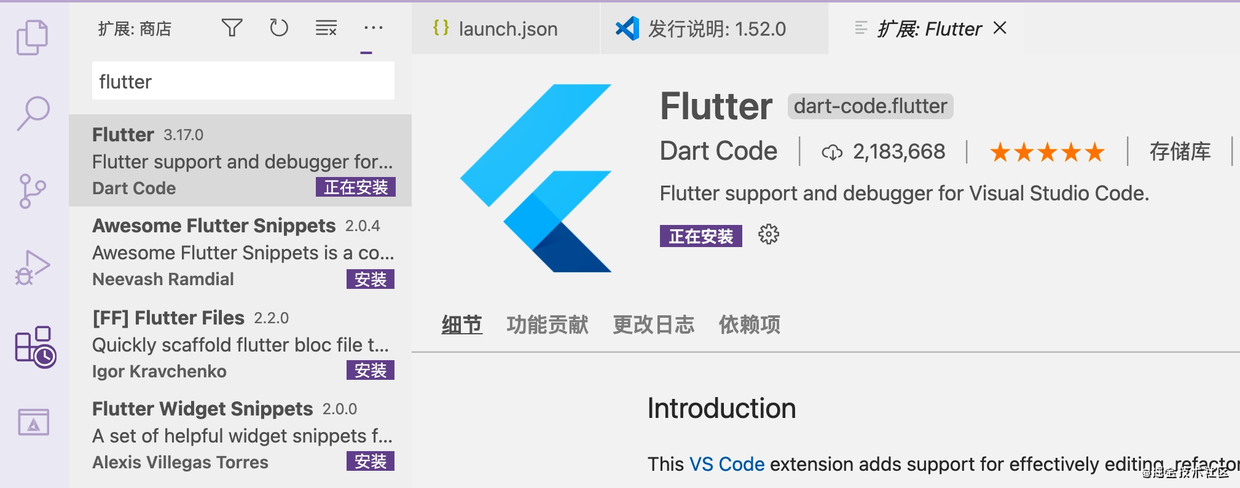Filter extensions with the funnel icon
The height and width of the screenshot is (488, 1240).
coord(232,28)
